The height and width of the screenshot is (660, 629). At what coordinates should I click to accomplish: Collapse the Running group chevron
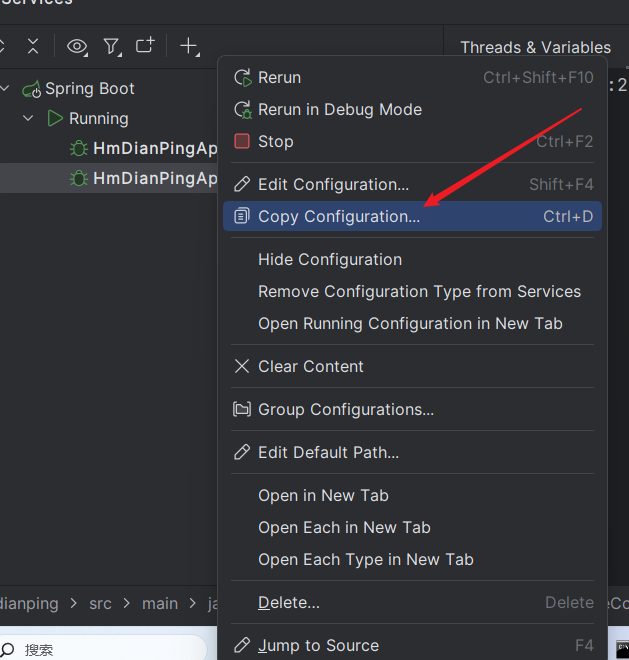tap(28, 118)
